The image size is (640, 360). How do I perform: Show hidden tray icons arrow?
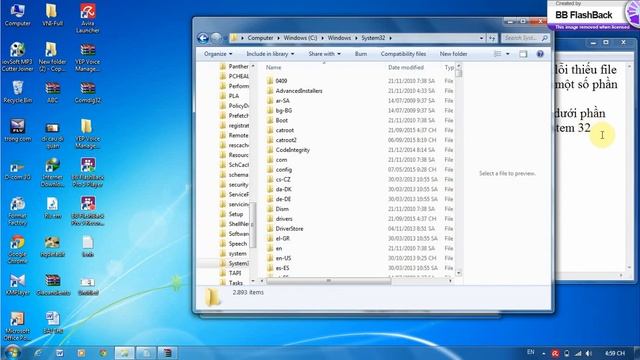[x=544, y=353]
